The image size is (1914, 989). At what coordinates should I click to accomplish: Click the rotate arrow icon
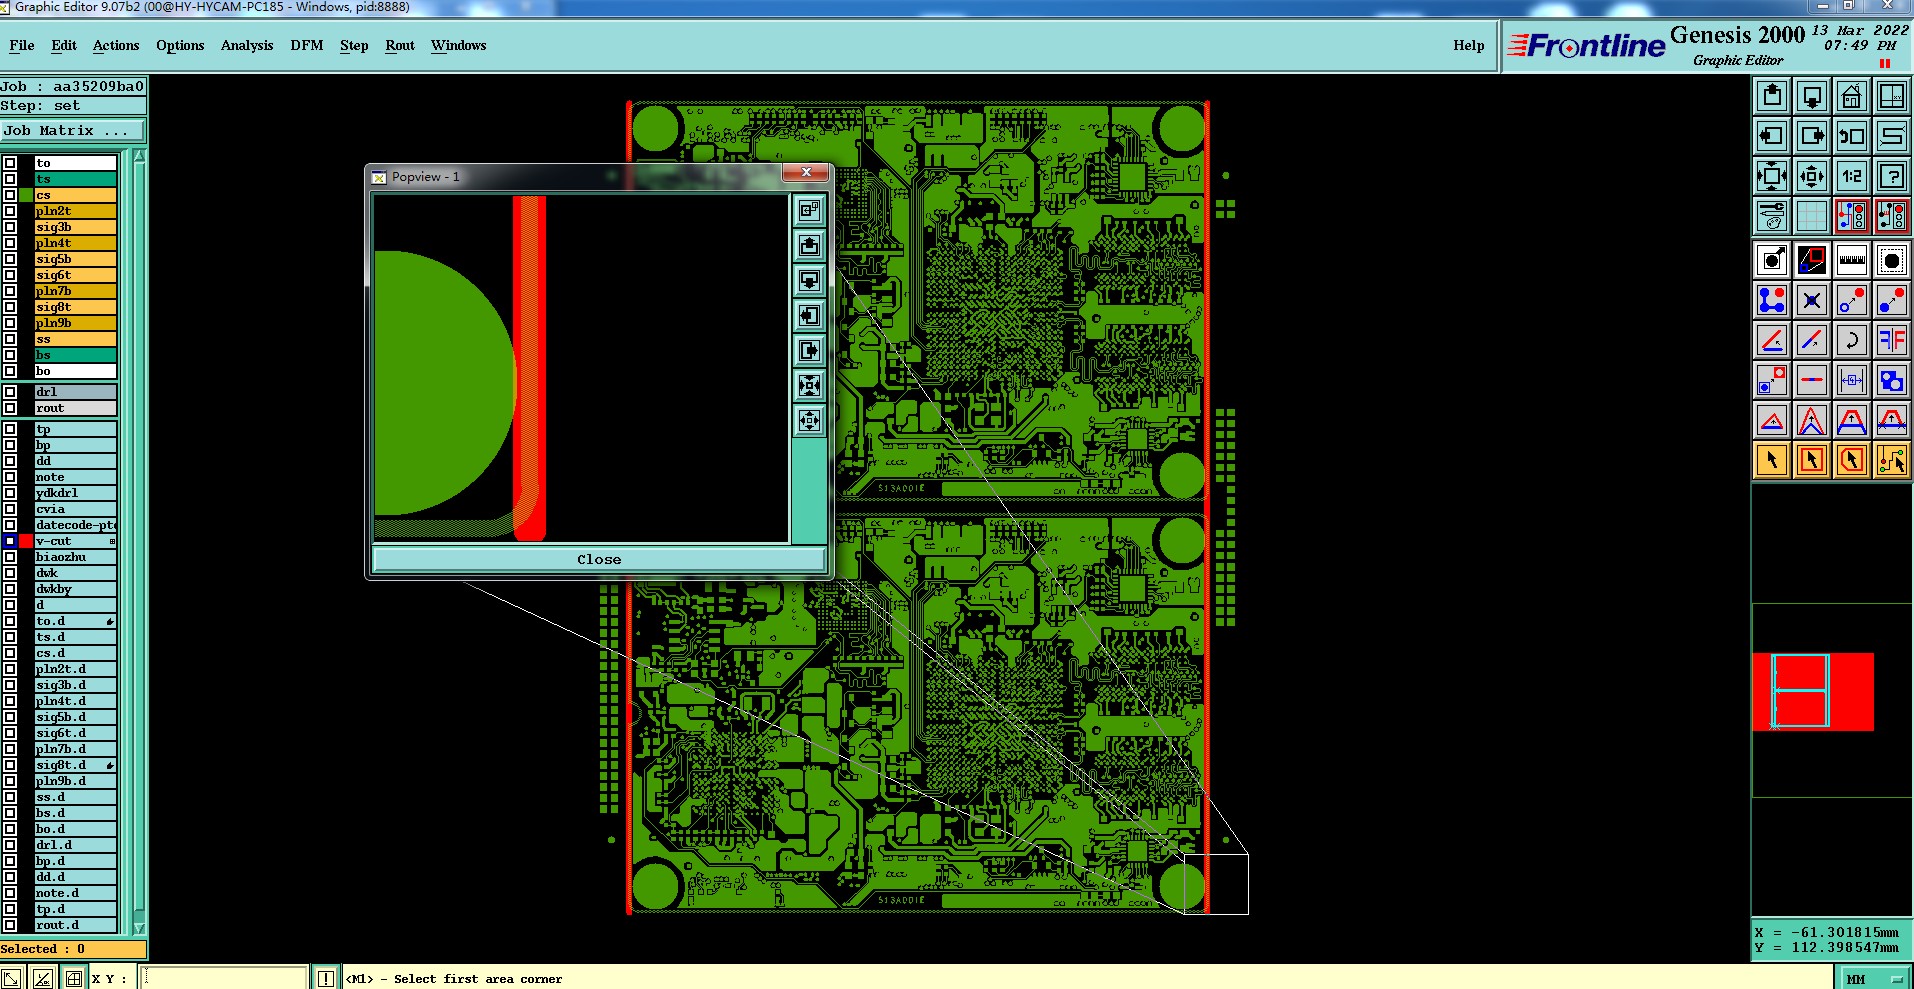[1852, 340]
